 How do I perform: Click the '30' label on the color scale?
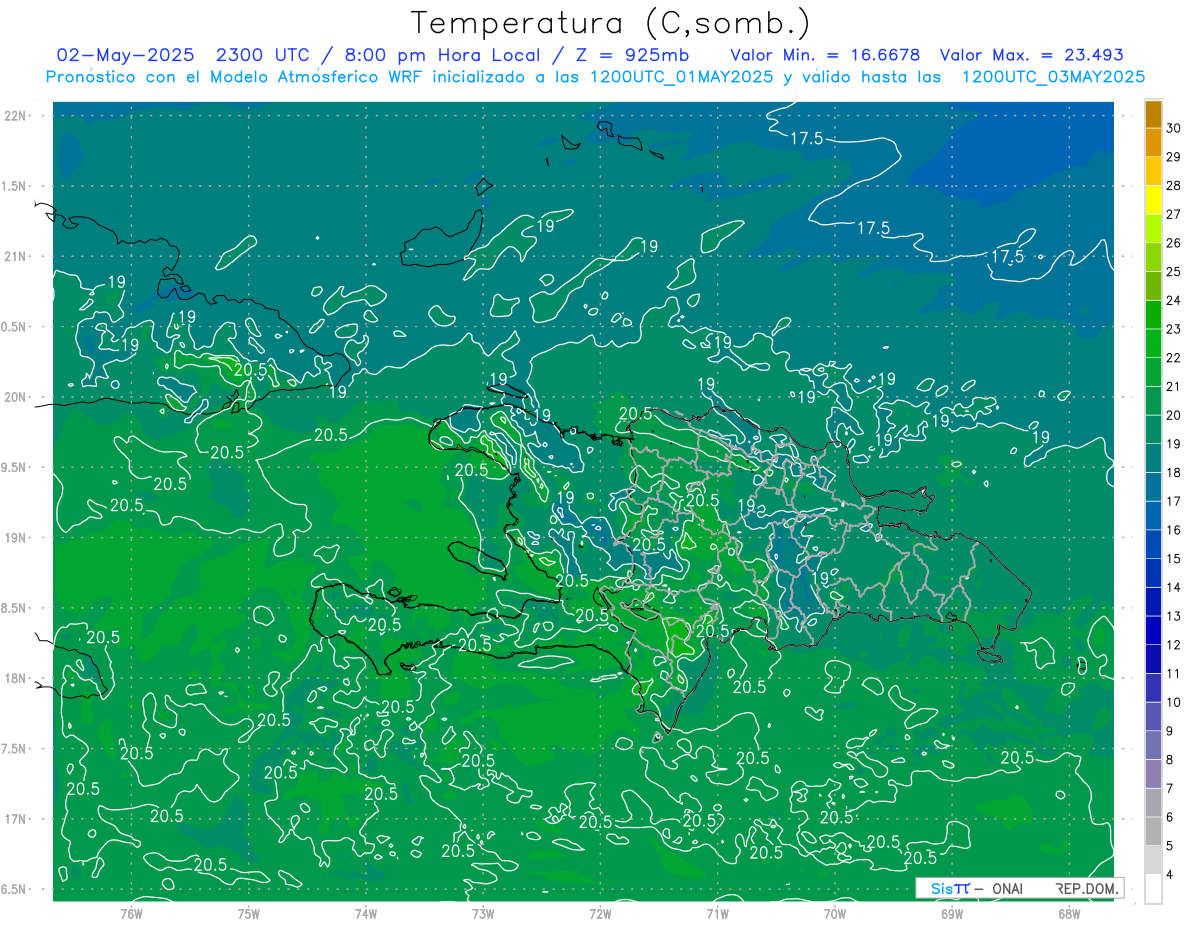coord(1173,128)
